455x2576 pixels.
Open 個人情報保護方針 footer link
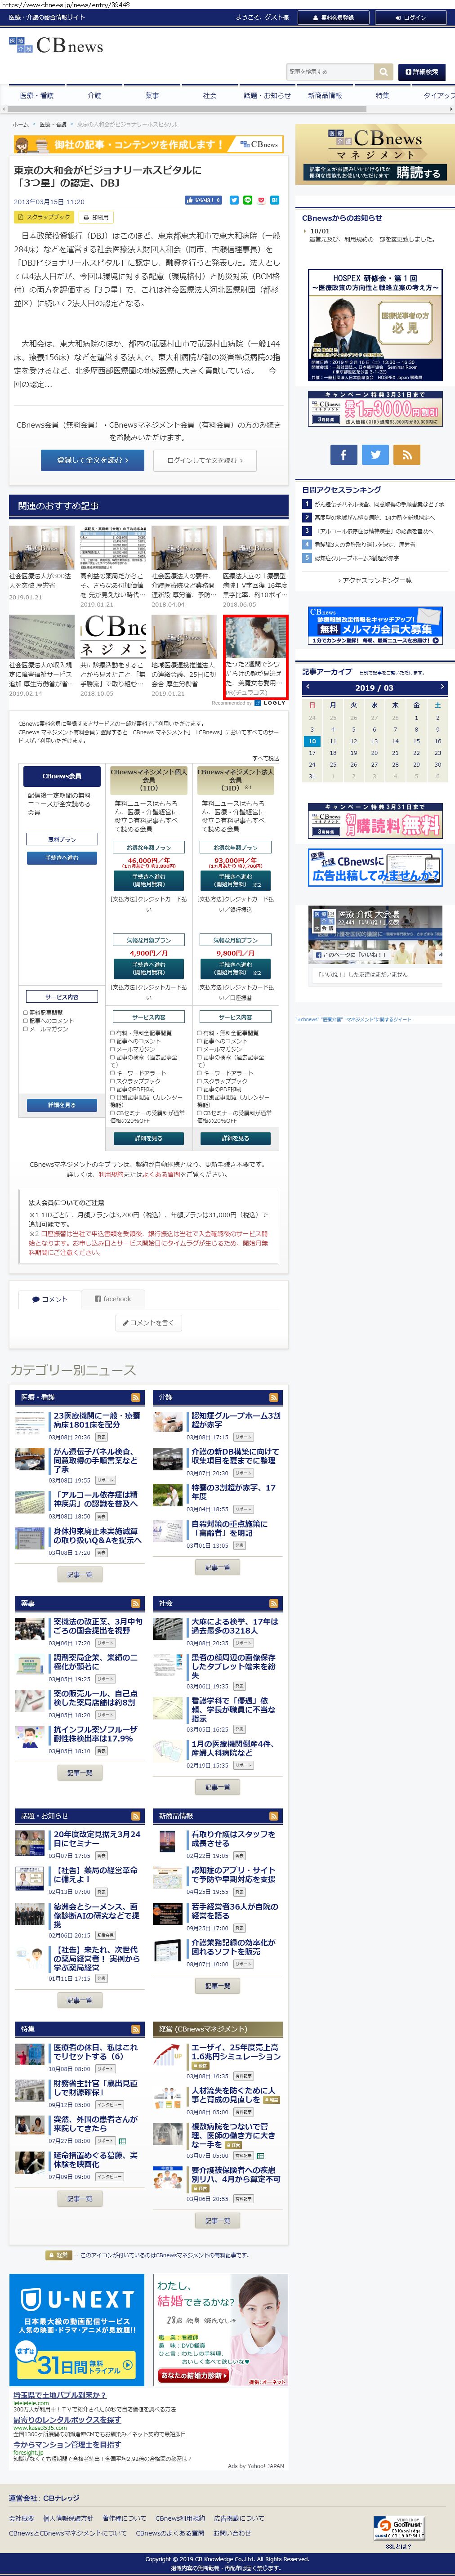coord(68,2518)
